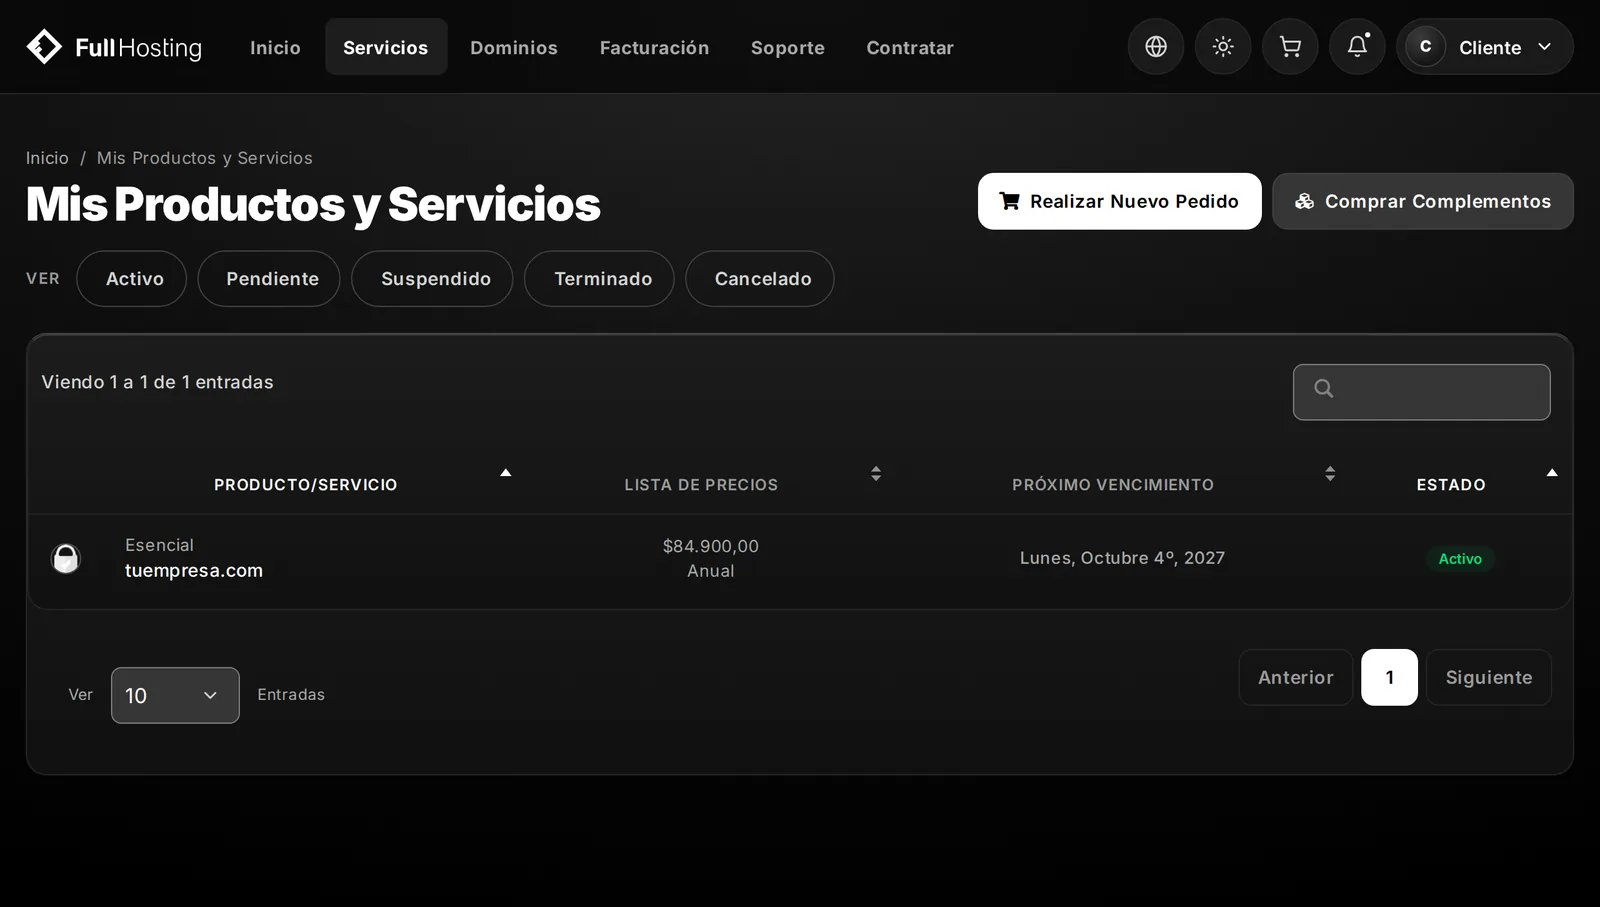The height and width of the screenshot is (907, 1600).
Task: Click Mis Productos y Servicios breadcrumb
Action: click(x=205, y=158)
